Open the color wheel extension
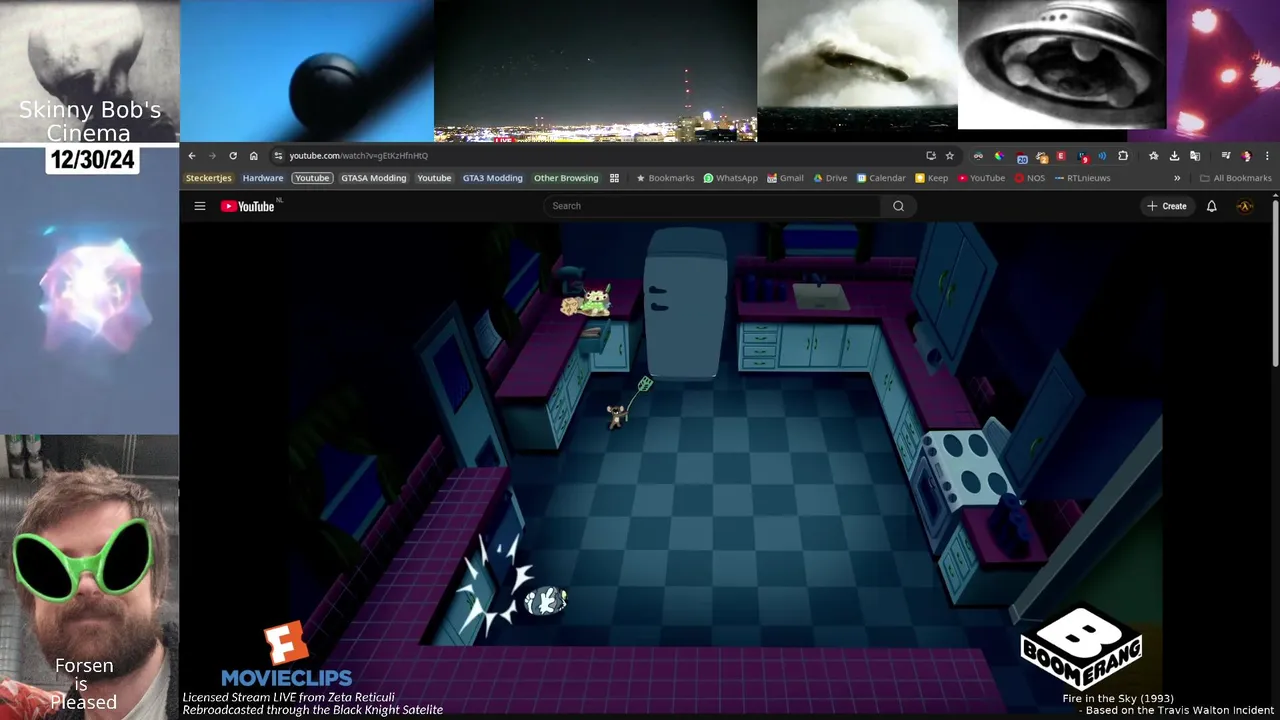The image size is (1280, 720). pos(999,156)
